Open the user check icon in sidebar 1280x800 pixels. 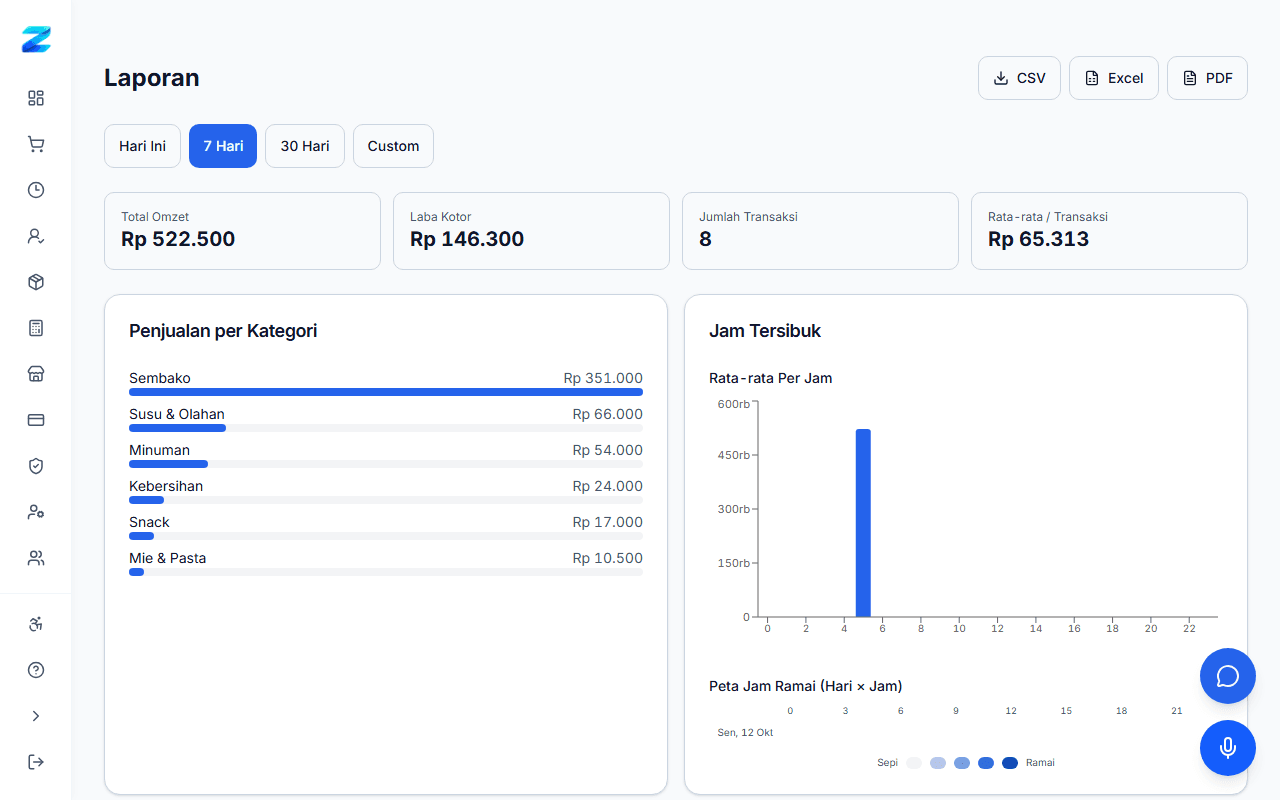pyautogui.click(x=36, y=236)
